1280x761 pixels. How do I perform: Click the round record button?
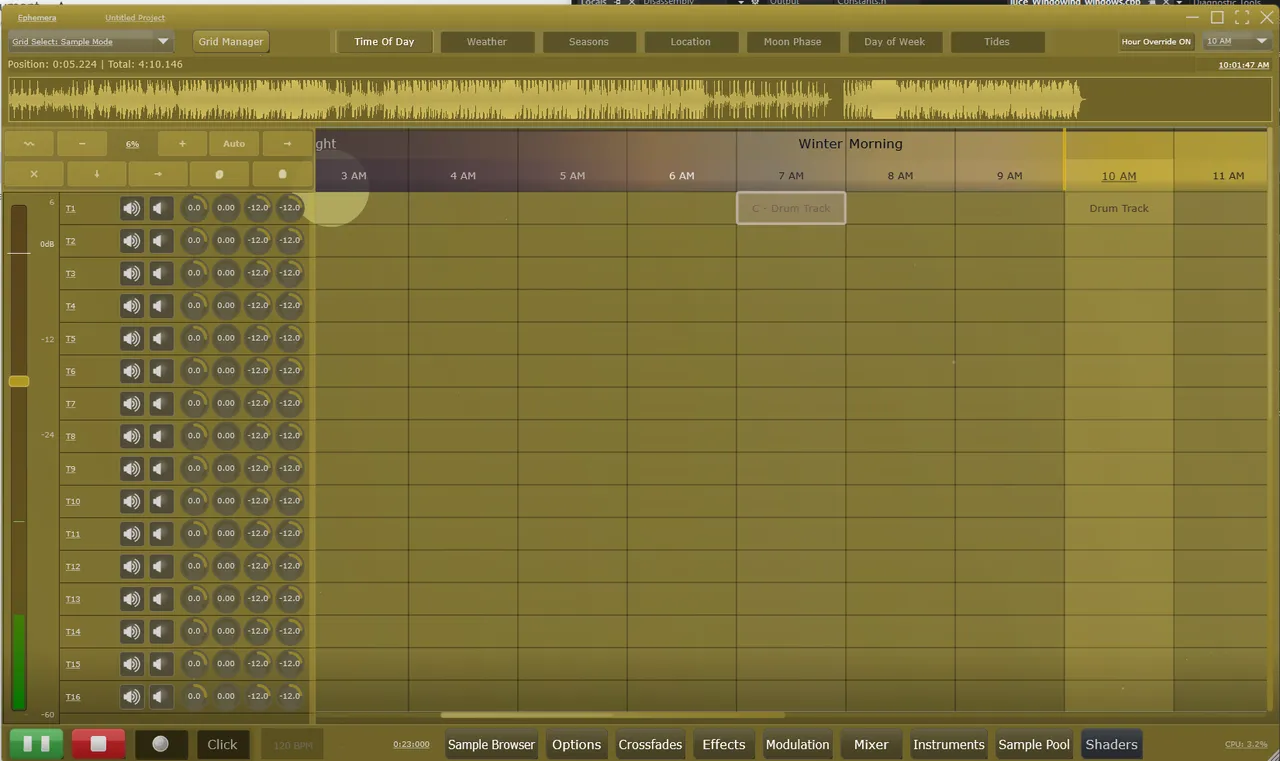pos(160,744)
